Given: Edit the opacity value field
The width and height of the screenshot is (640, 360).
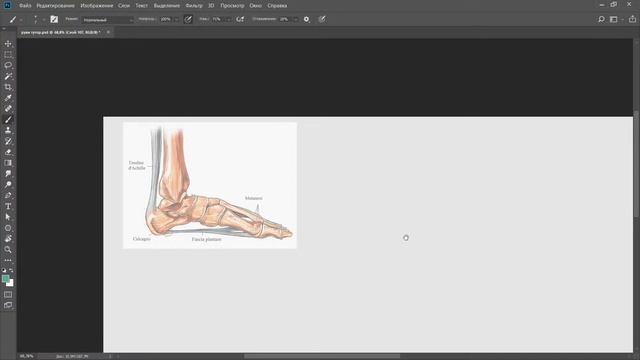Looking at the screenshot, I should click(x=166, y=19).
